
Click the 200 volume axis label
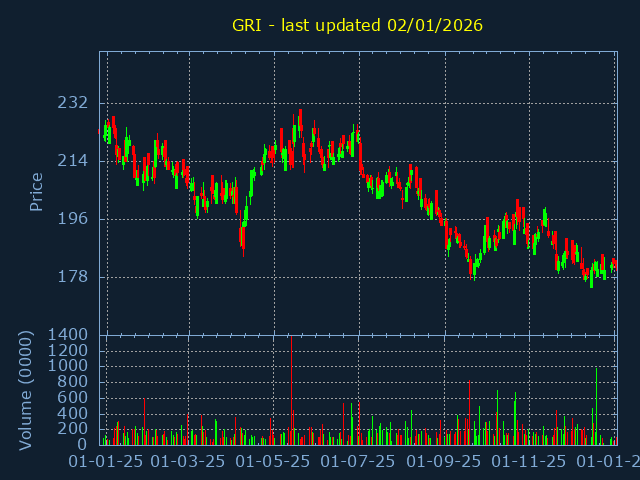(x=72, y=428)
